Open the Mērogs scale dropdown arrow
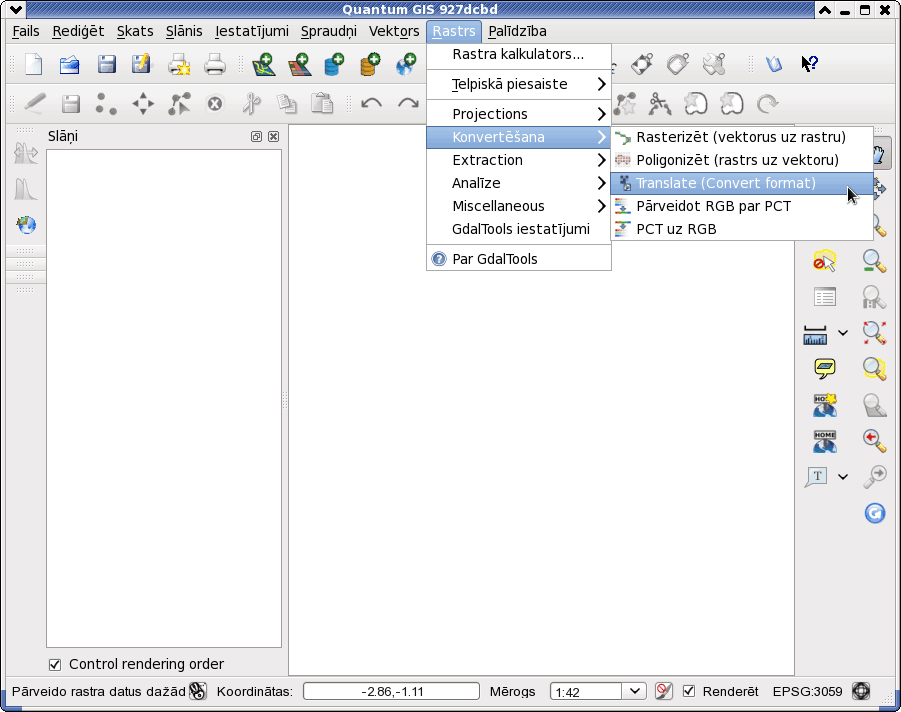901x712 pixels. 634,691
